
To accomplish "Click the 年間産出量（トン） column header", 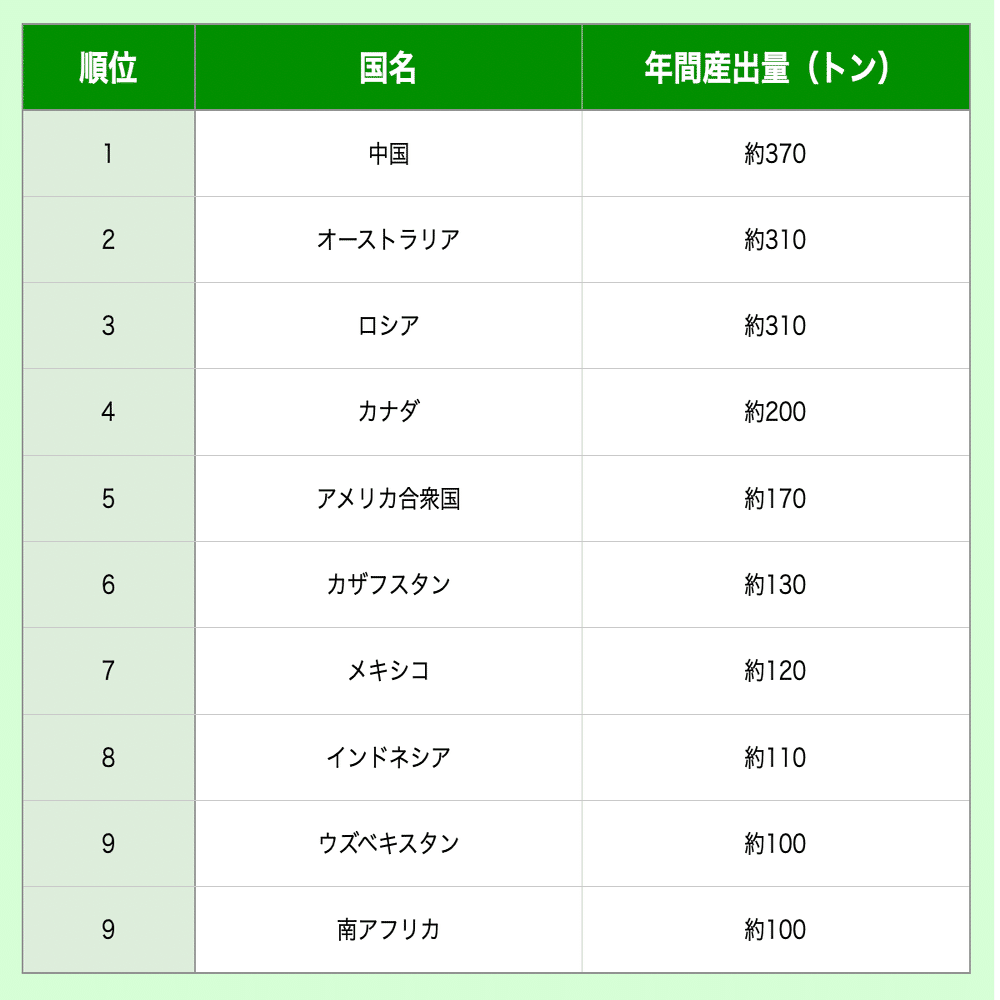I will pos(775,68).
